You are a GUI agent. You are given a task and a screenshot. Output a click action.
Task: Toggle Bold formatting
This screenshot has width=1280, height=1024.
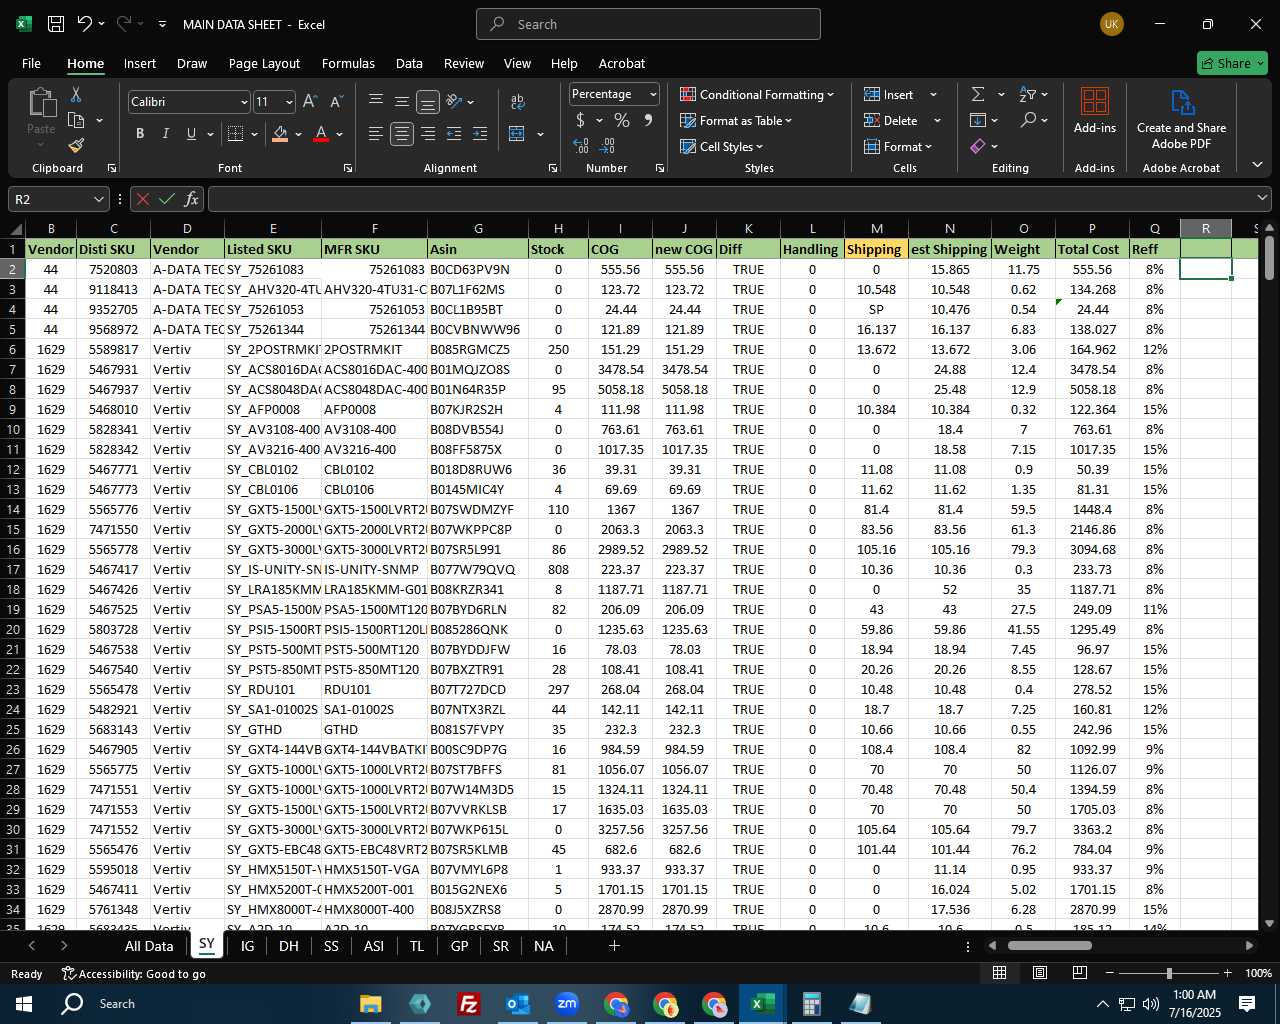click(140, 134)
